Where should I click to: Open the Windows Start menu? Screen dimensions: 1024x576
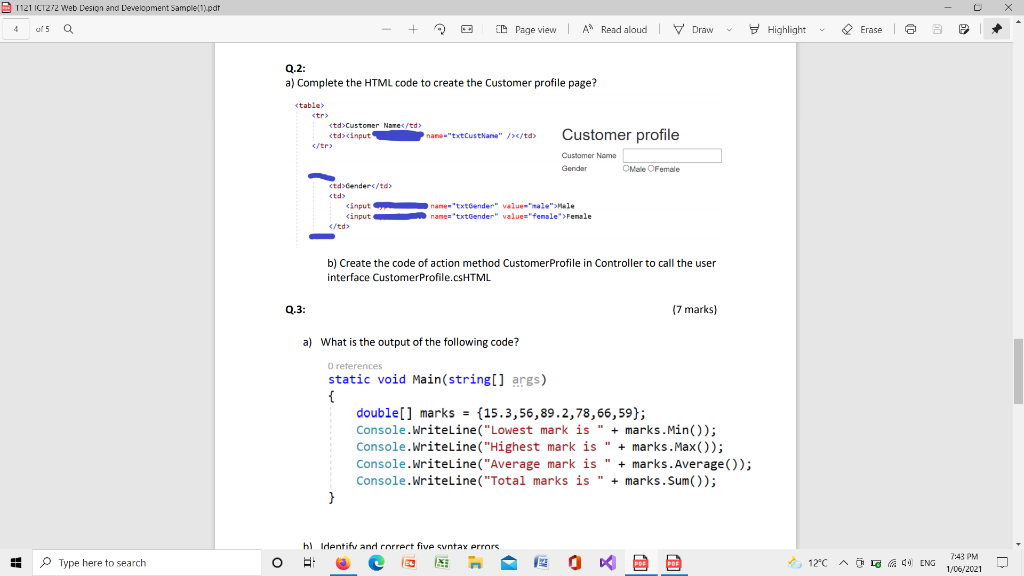pyautogui.click(x=14, y=562)
